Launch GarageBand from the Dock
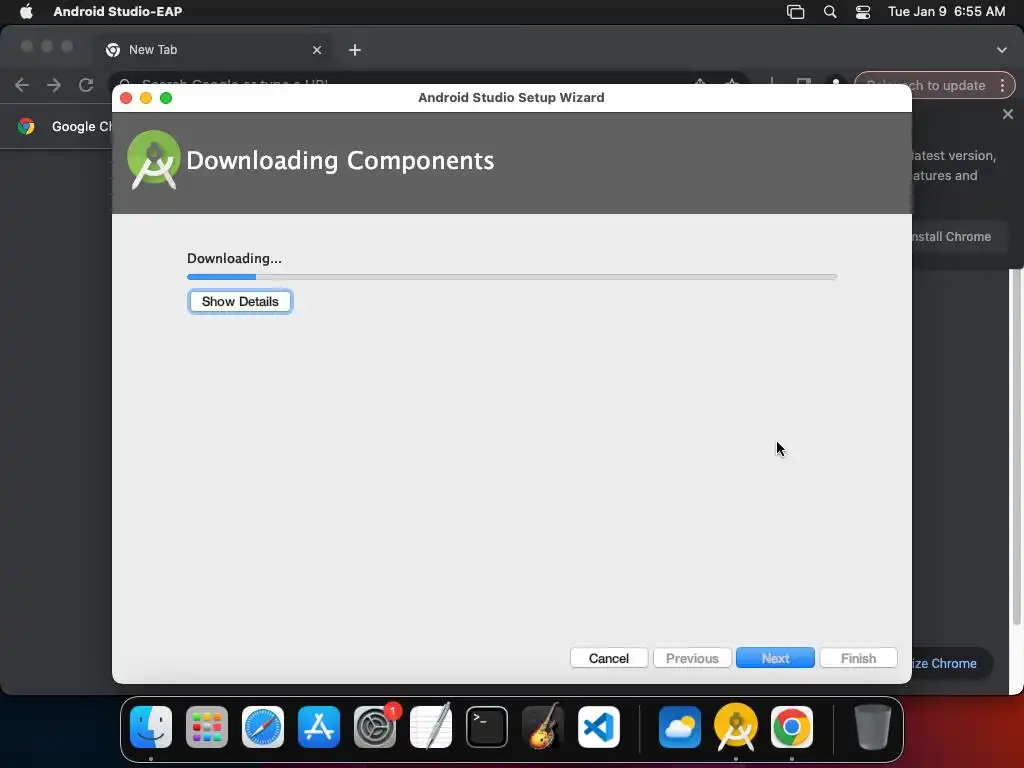The height and width of the screenshot is (768, 1024). point(543,727)
